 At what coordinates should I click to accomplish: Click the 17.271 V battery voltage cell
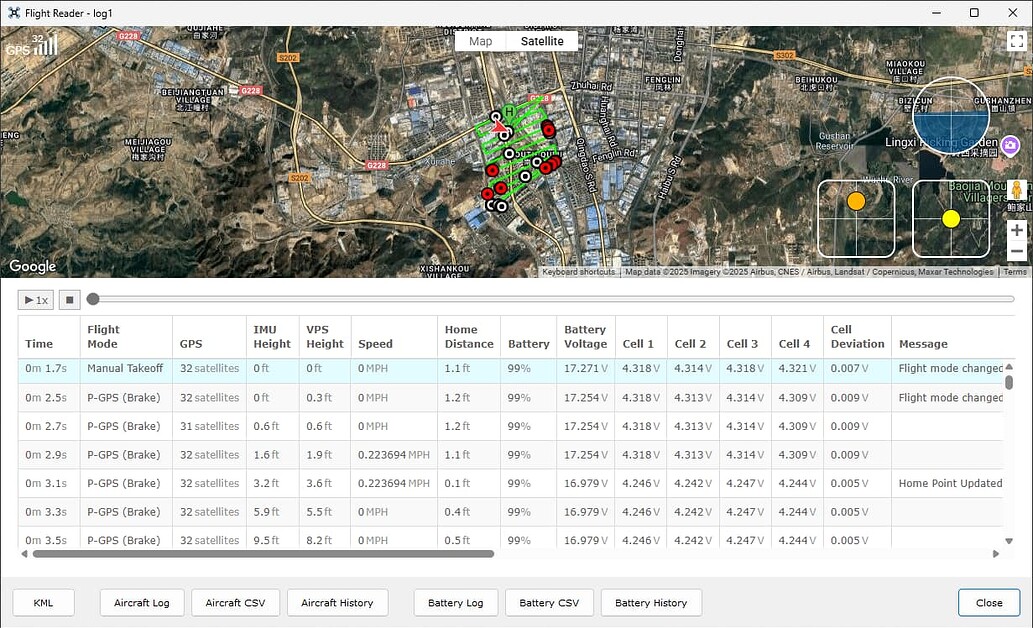pyautogui.click(x=585, y=368)
